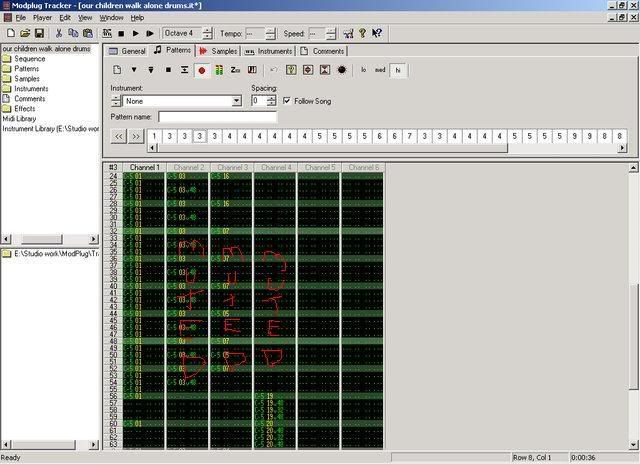Adjust the Speed spinner
This screenshot has height=465, width=640.
[x=331, y=33]
